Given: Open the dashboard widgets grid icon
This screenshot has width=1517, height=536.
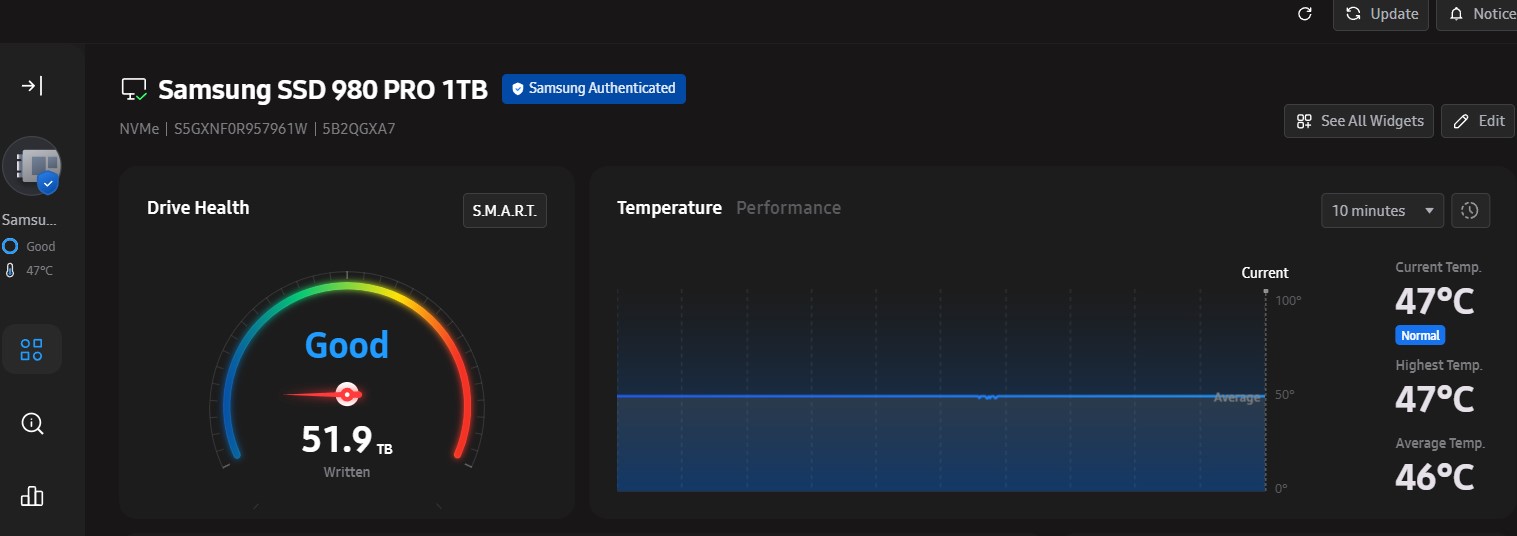Looking at the screenshot, I should pos(32,349).
